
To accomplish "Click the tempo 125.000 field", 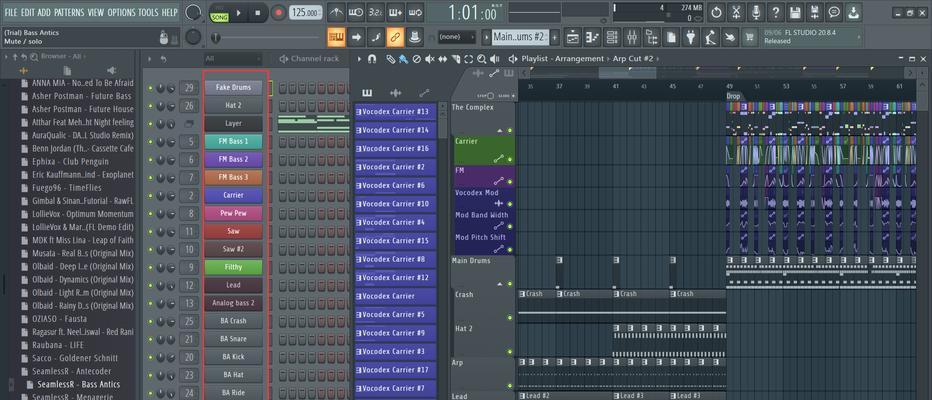I will point(306,12).
